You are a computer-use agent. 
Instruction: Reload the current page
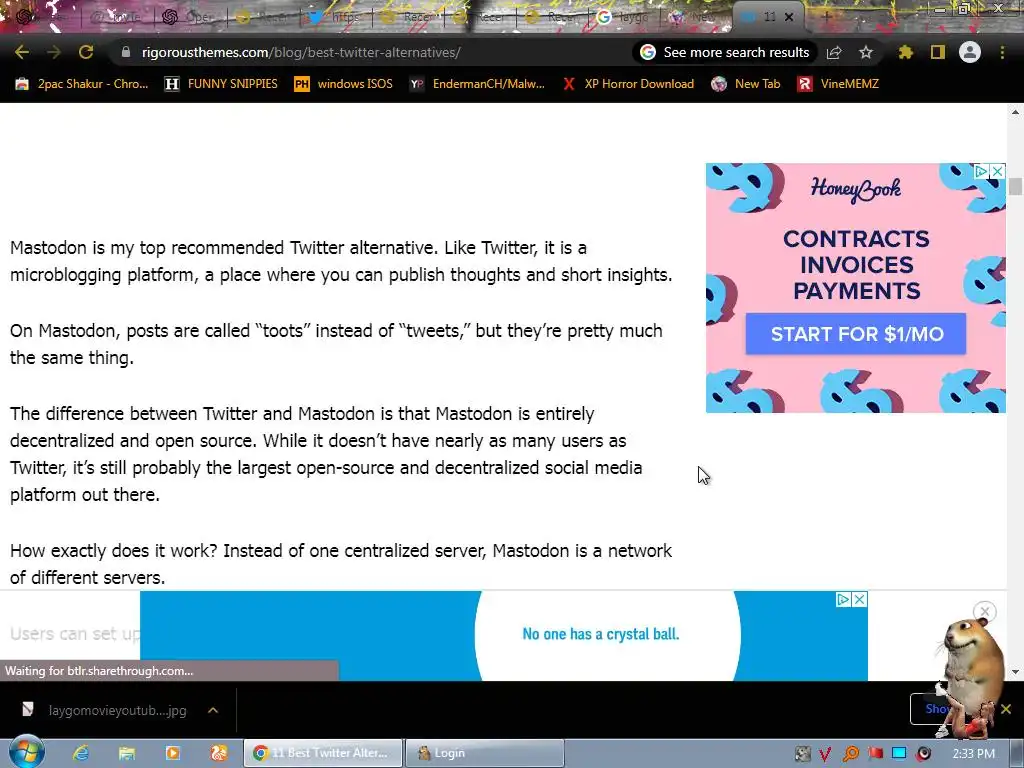[x=86, y=52]
